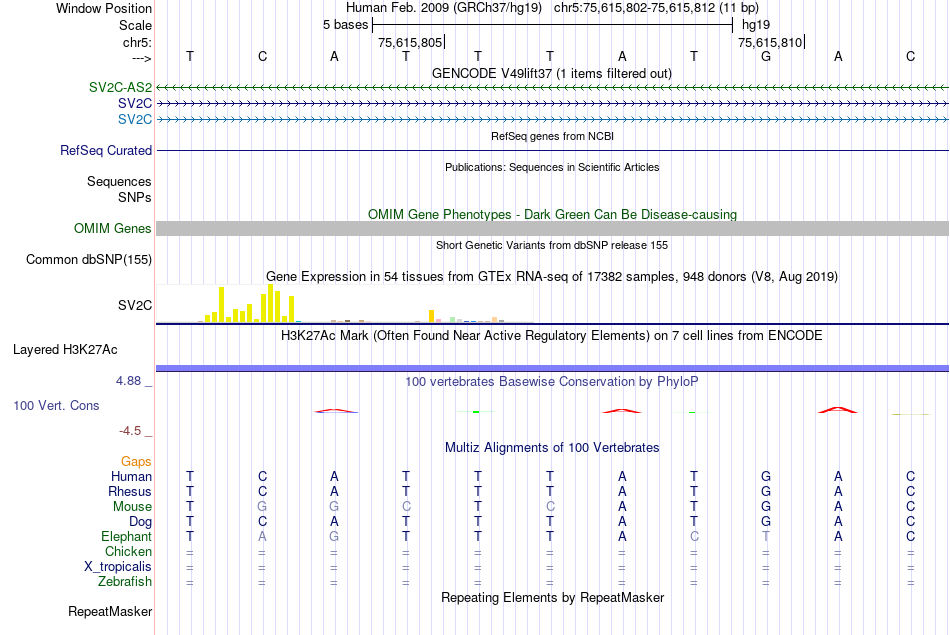Open Short Genetic Variants from dbSNP title
This screenshot has height=635, width=950.
[552, 245]
